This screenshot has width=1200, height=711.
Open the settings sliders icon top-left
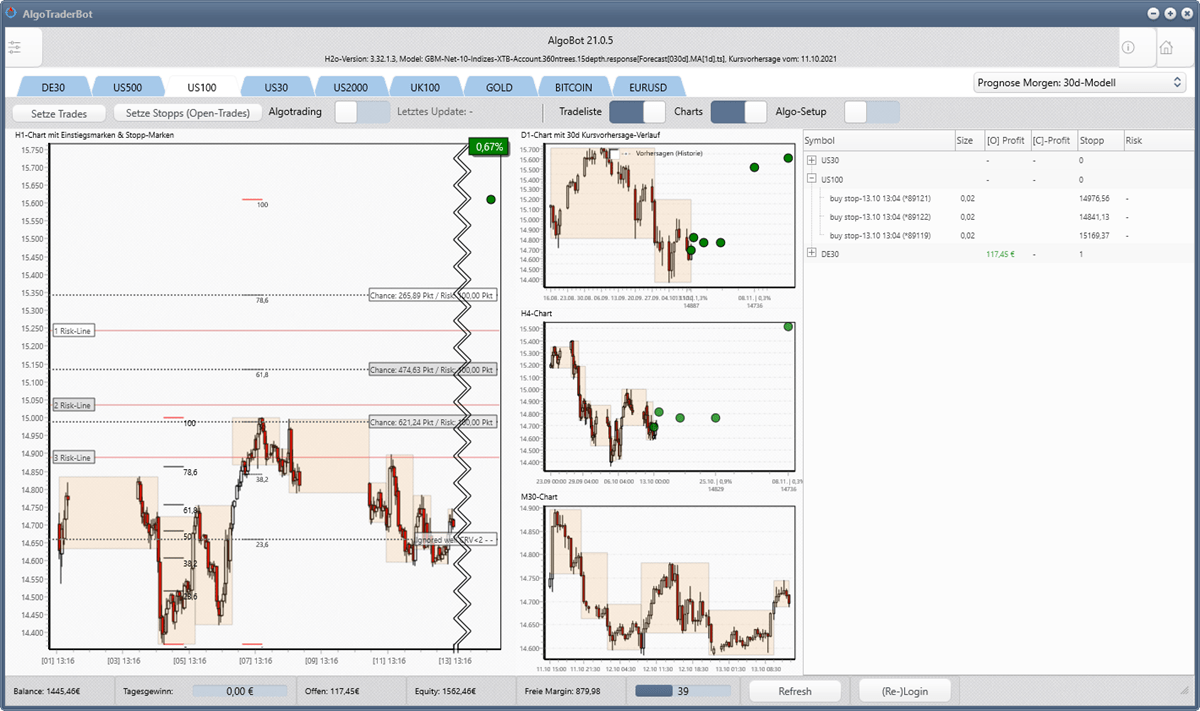(20, 48)
